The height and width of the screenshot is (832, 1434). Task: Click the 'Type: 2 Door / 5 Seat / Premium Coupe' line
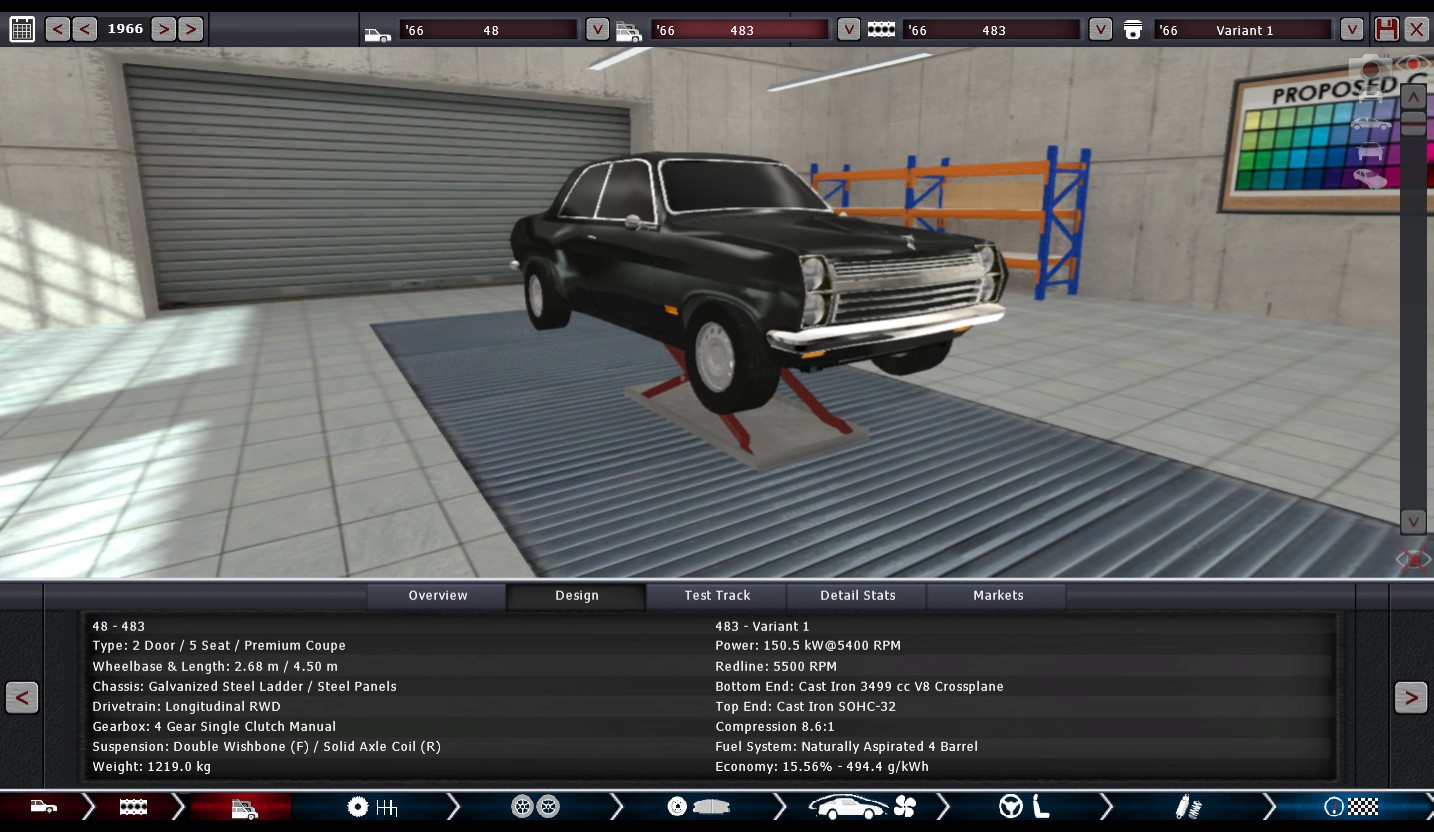(219, 646)
